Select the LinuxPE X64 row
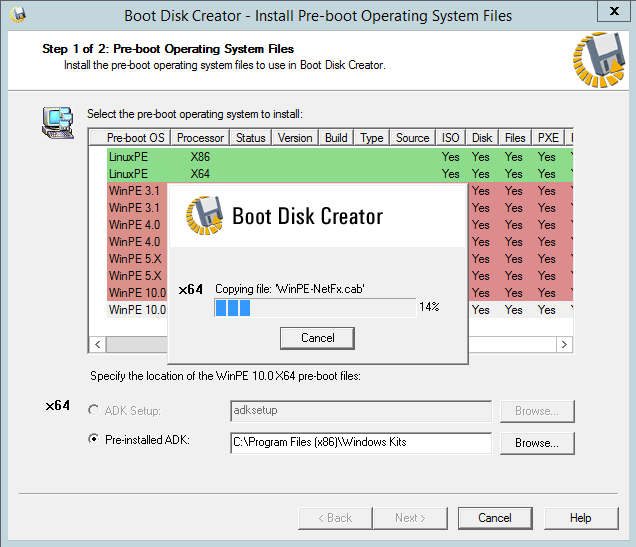The width and height of the screenshot is (636, 547). [x=340, y=174]
